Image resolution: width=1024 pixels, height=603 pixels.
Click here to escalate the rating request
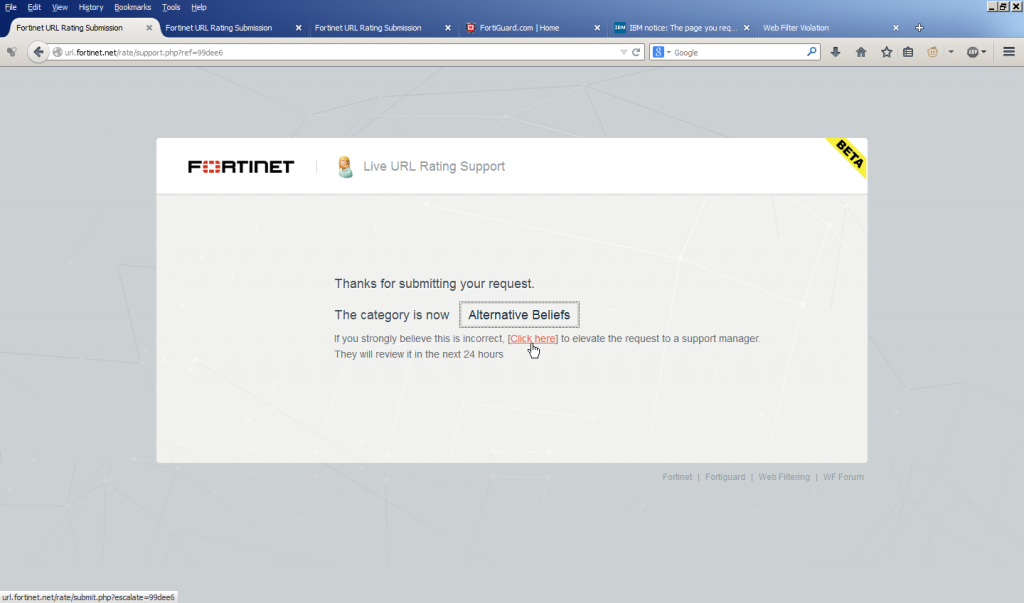click(533, 338)
